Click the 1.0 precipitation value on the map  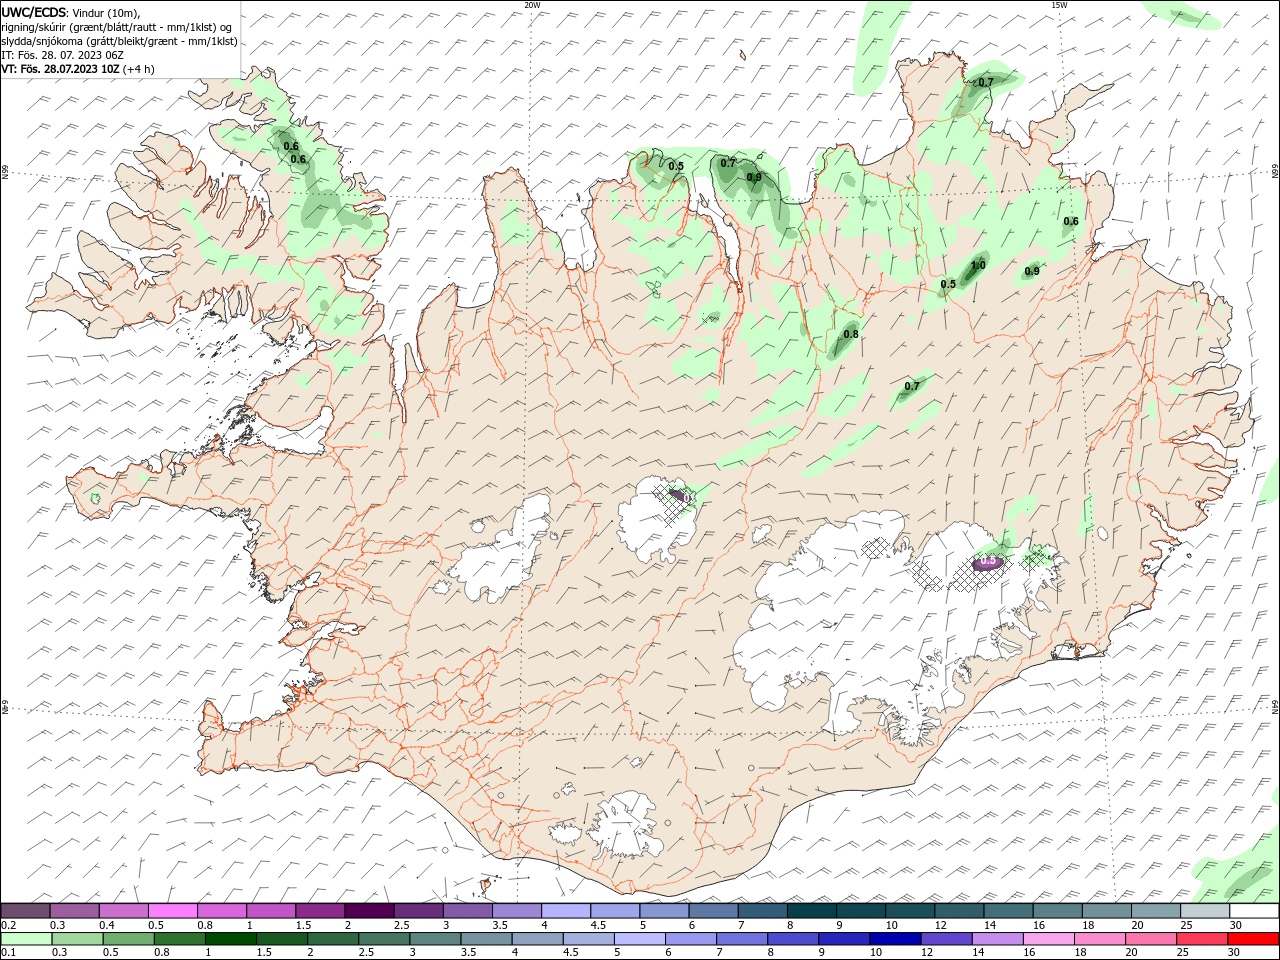[978, 265]
